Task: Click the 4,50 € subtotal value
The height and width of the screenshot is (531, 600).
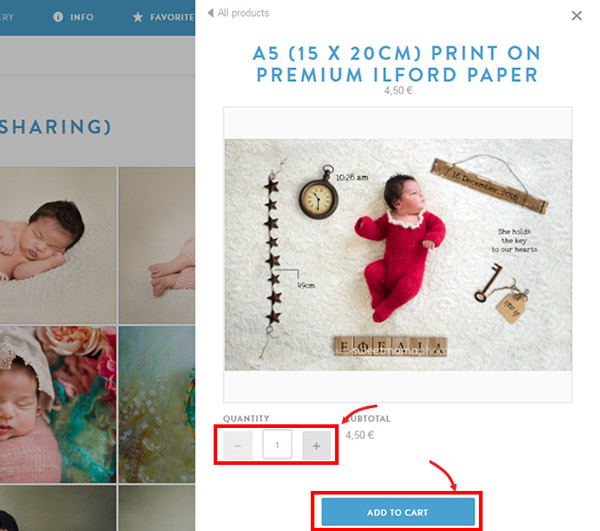Action: click(x=360, y=435)
